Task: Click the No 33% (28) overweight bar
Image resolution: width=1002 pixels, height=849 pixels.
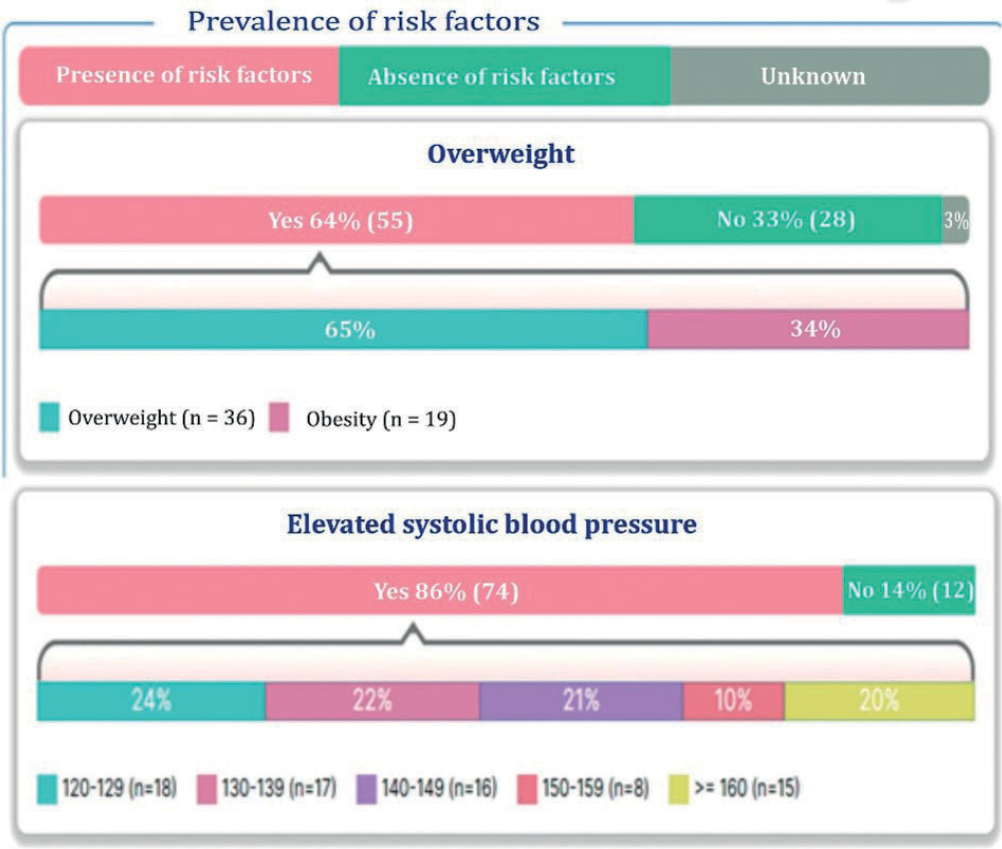Action: pos(788,220)
